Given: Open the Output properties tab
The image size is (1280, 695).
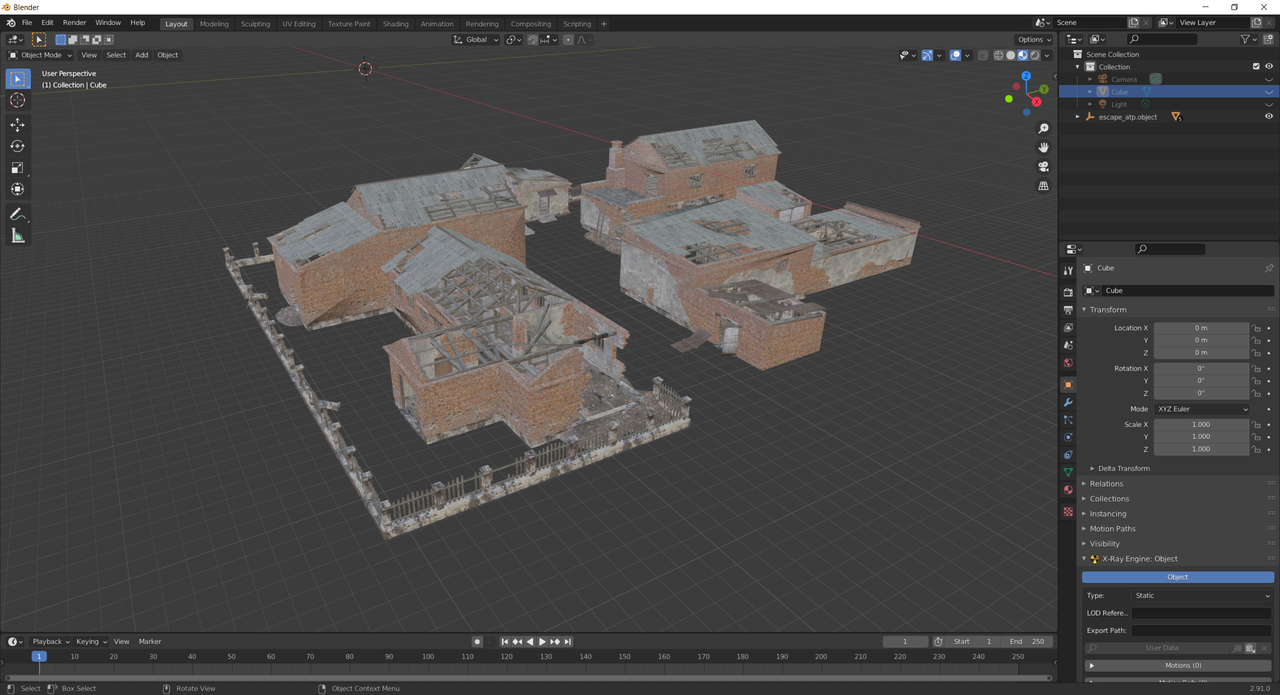Looking at the screenshot, I should coord(1068,310).
